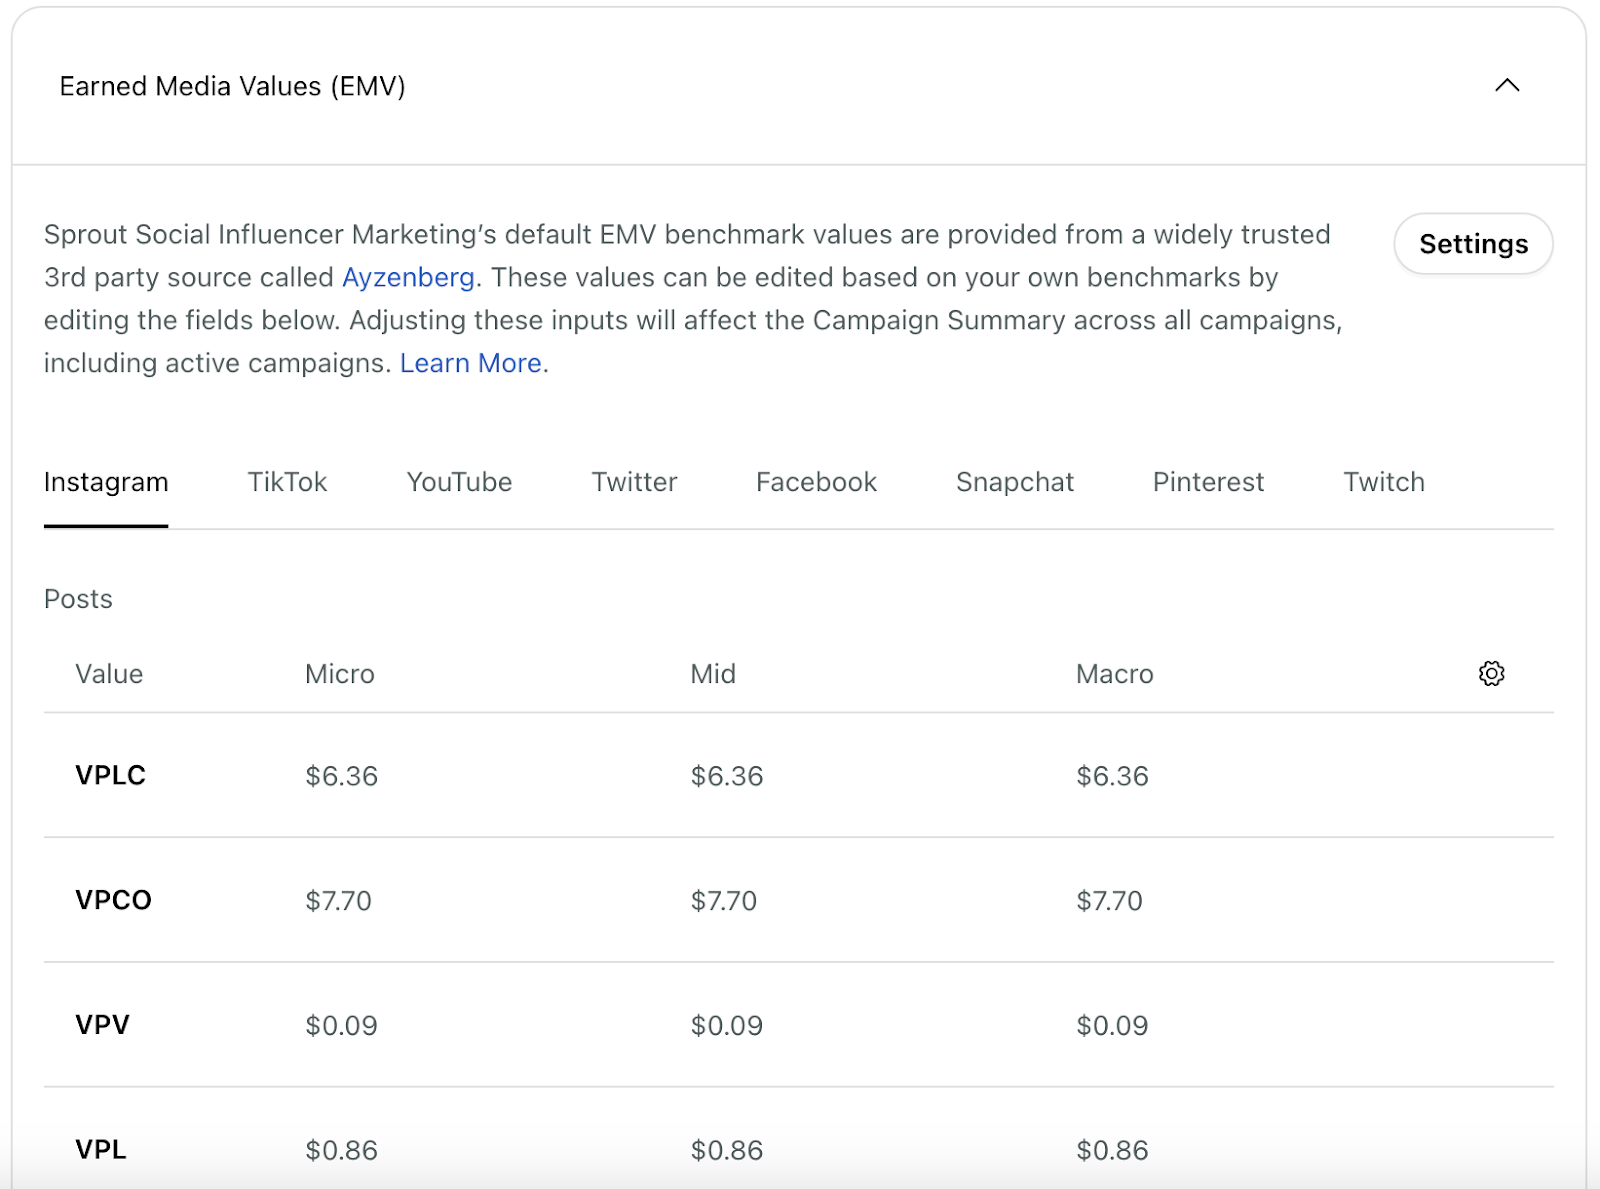Open the Snapchat tab
Screen dimensions: 1600x1189
(x=1014, y=482)
